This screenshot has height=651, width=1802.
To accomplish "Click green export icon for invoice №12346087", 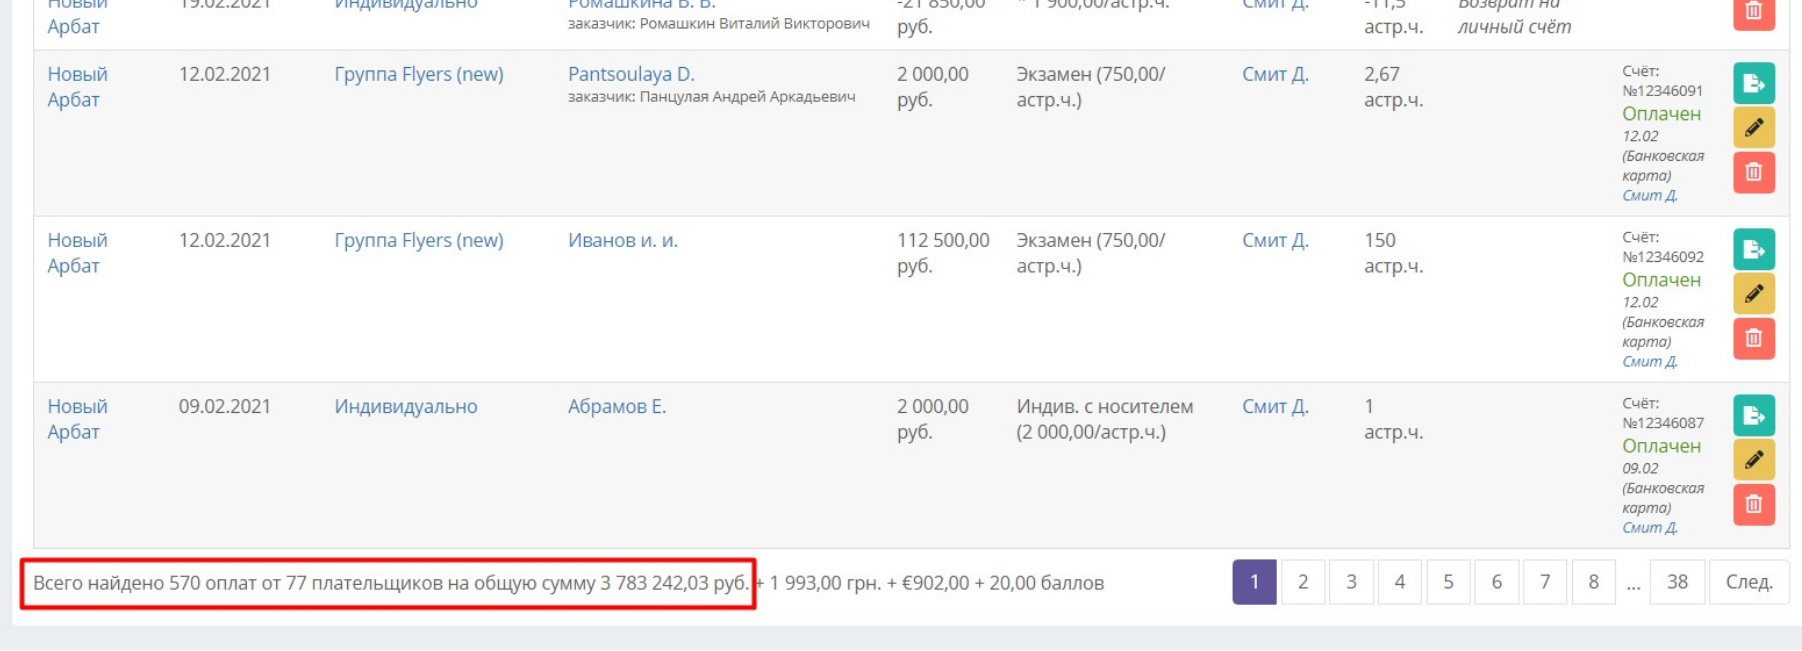I will coord(1754,415).
